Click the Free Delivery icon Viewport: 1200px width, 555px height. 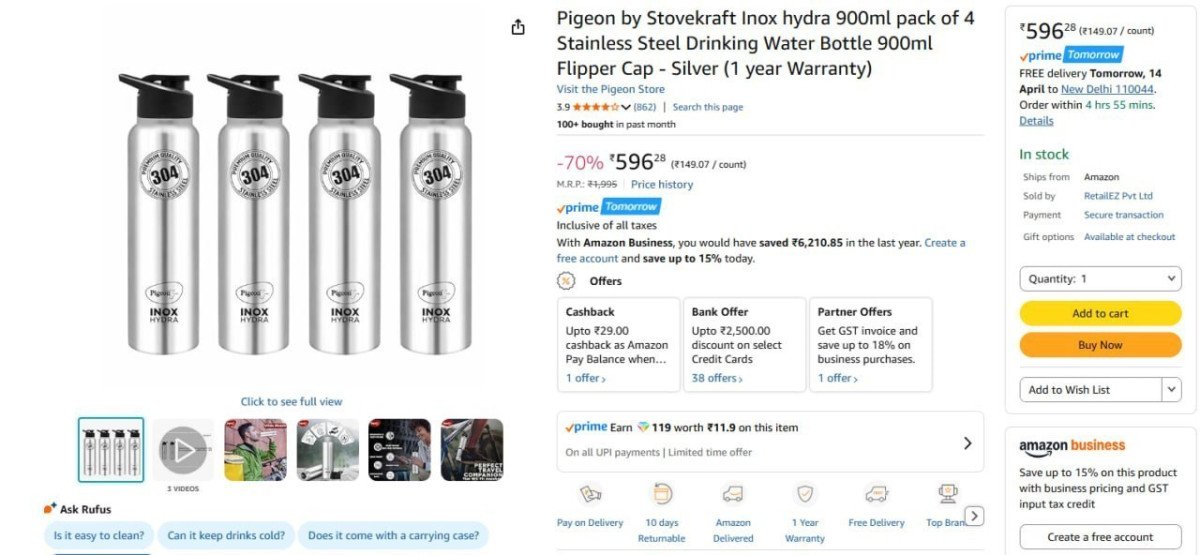tap(876, 494)
